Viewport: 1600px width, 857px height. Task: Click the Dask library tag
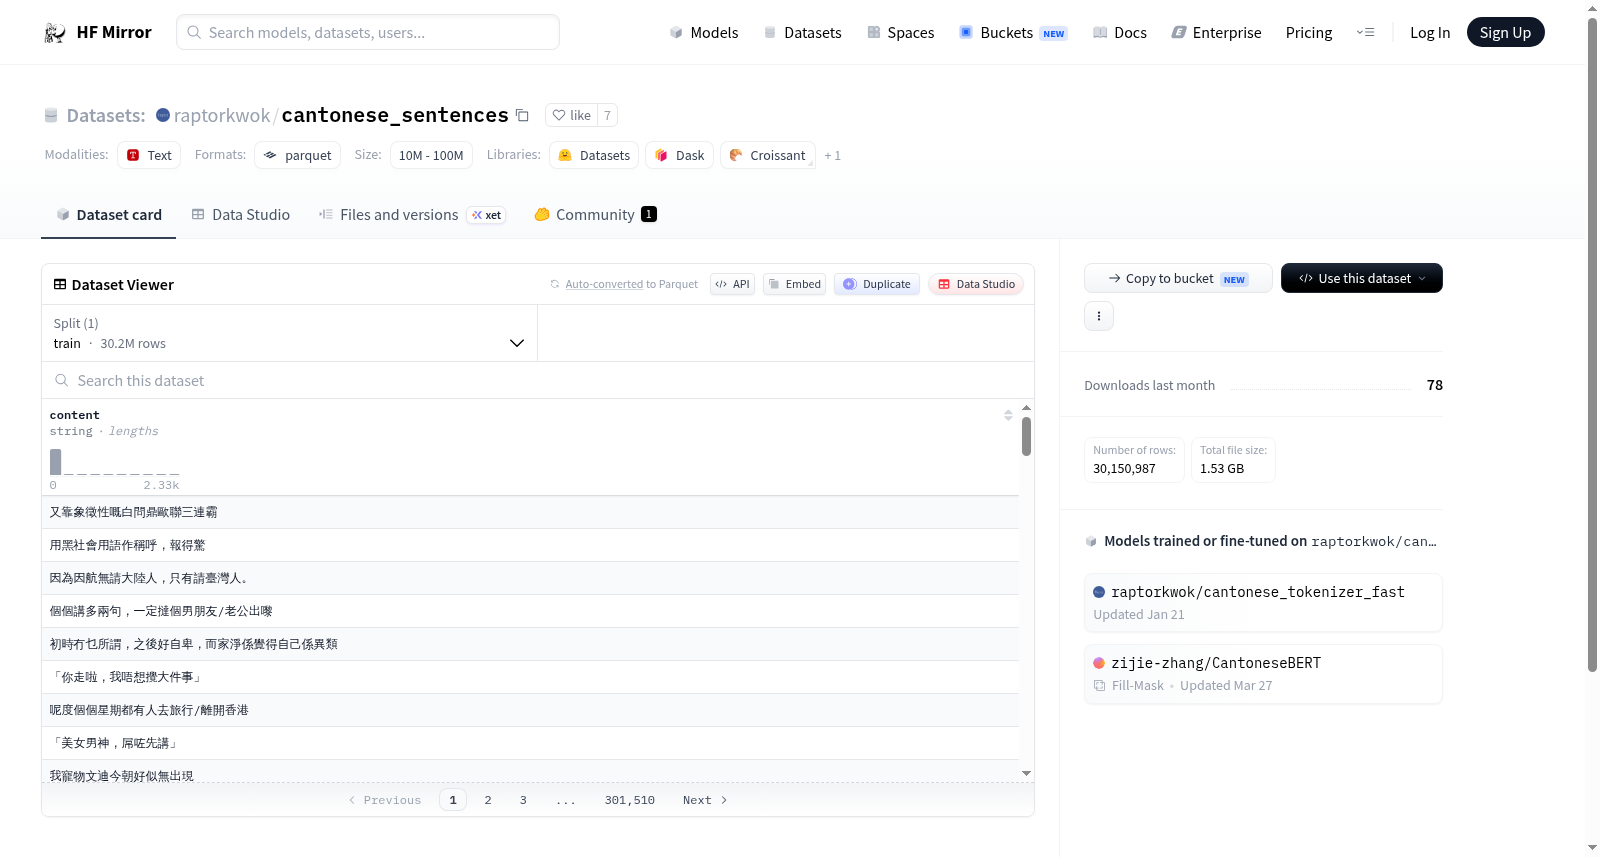pyautogui.click(x=680, y=156)
